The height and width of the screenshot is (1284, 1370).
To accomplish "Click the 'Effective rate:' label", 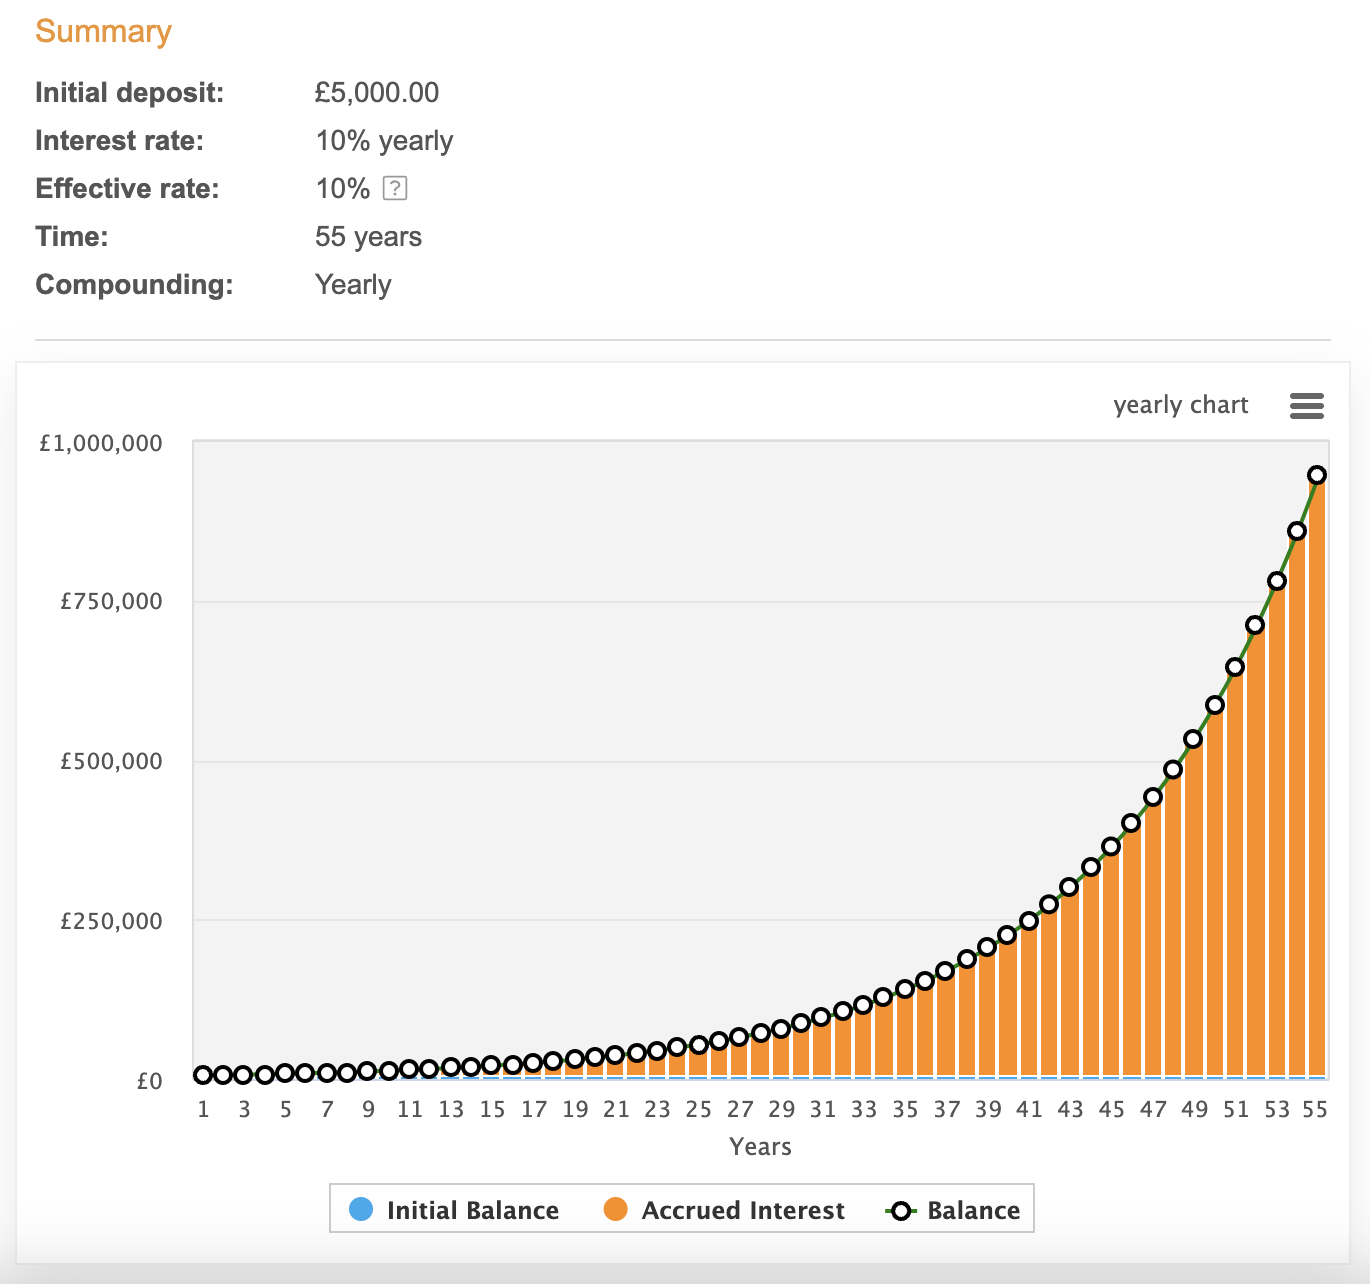I will coord(127,189).
